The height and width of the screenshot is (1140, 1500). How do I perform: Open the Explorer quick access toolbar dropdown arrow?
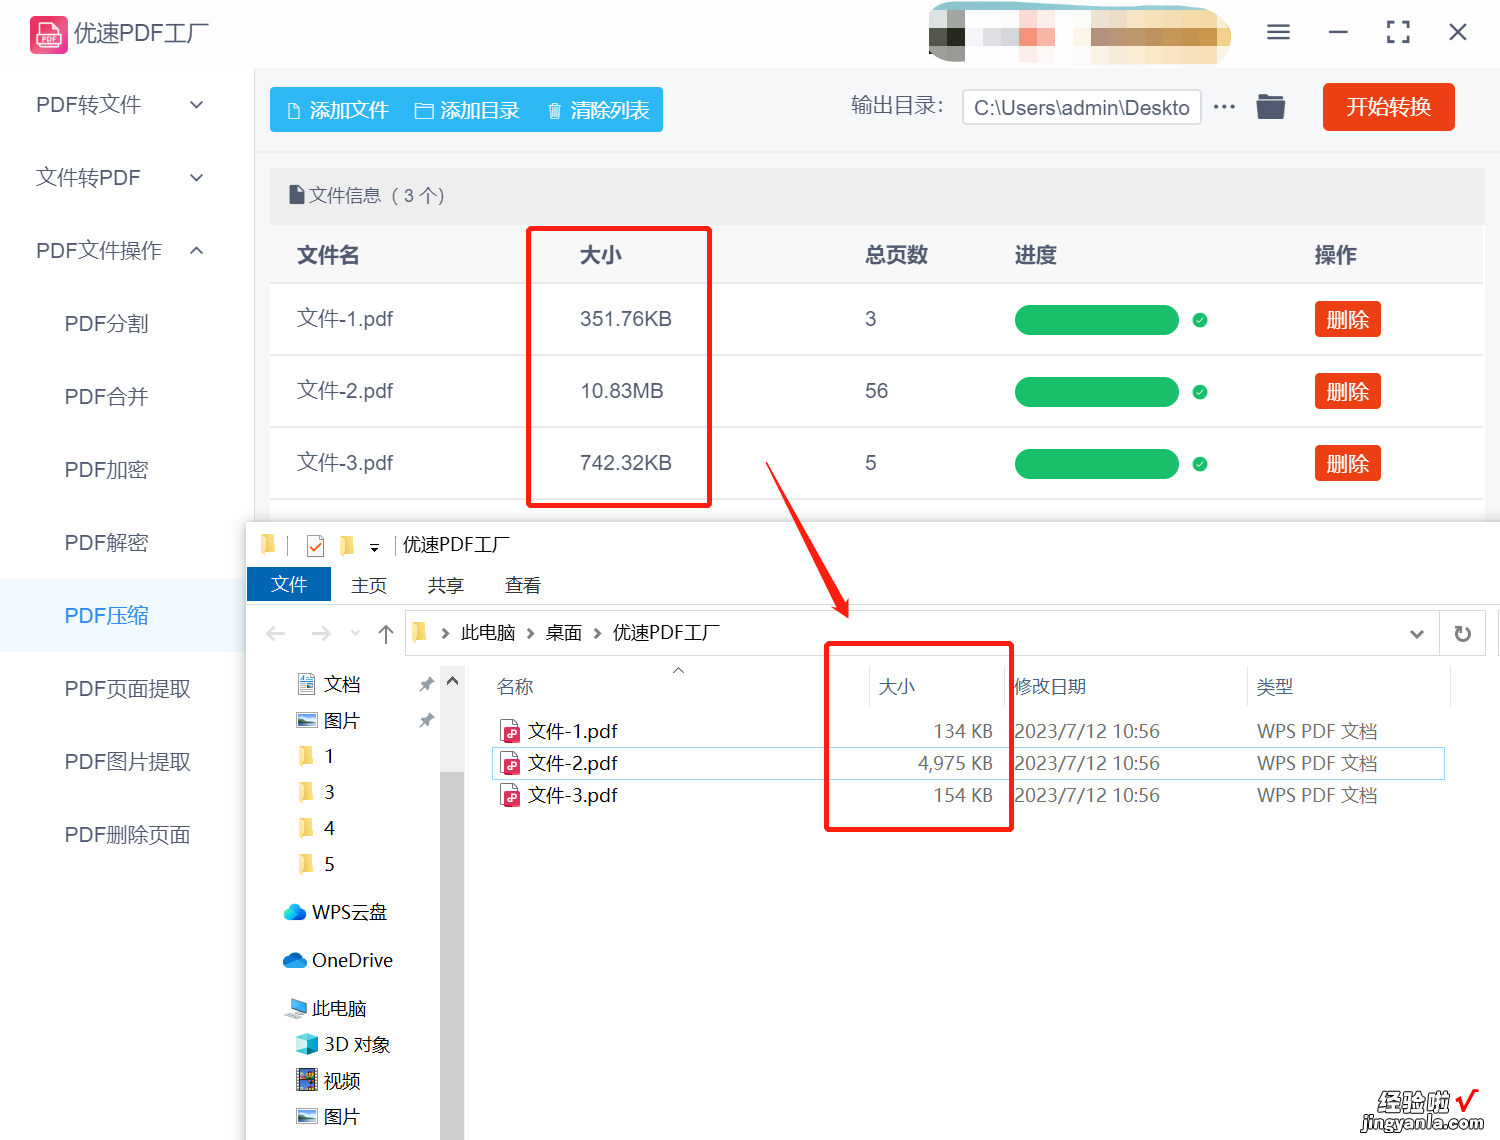coord(374,547)
